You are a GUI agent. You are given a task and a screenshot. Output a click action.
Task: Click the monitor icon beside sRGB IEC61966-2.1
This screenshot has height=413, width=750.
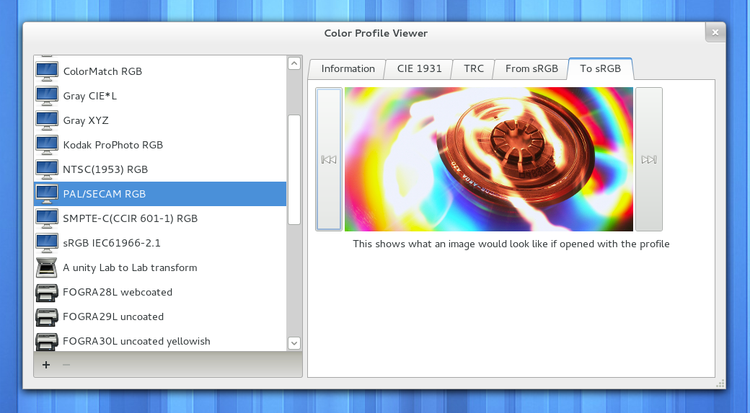tap(47, 242)
